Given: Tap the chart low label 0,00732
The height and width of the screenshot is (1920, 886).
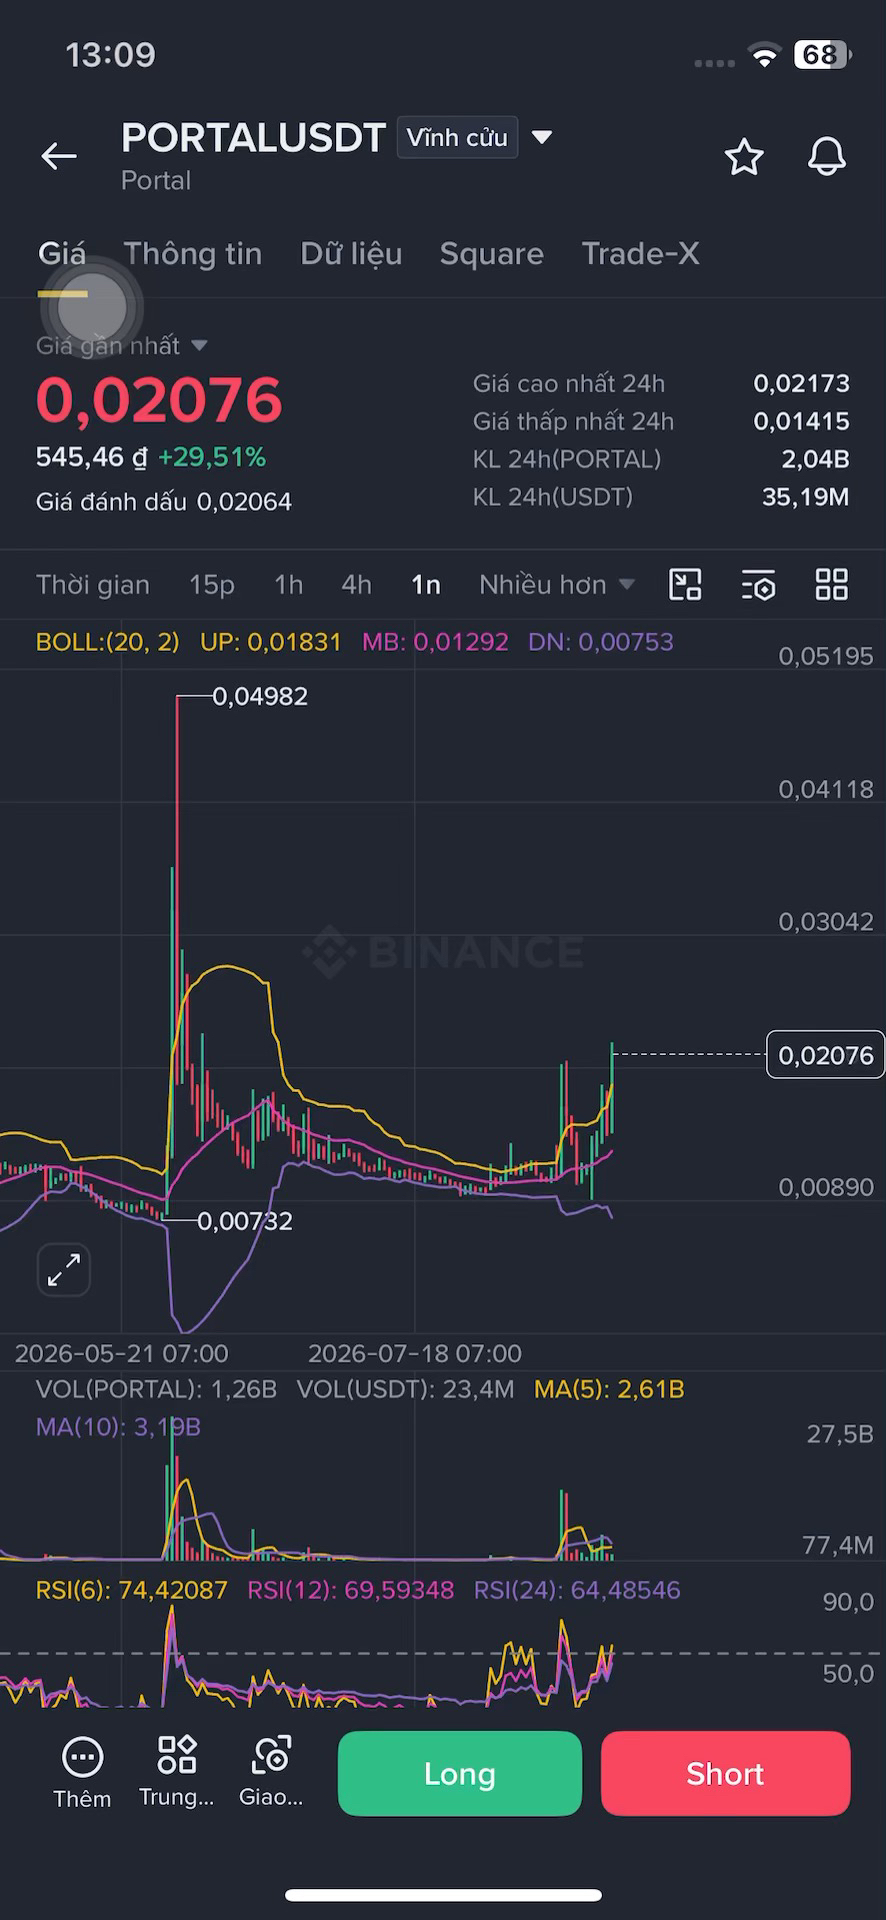Looking at the screenshot, I should pyautogui.click(x=245, y=1221).
